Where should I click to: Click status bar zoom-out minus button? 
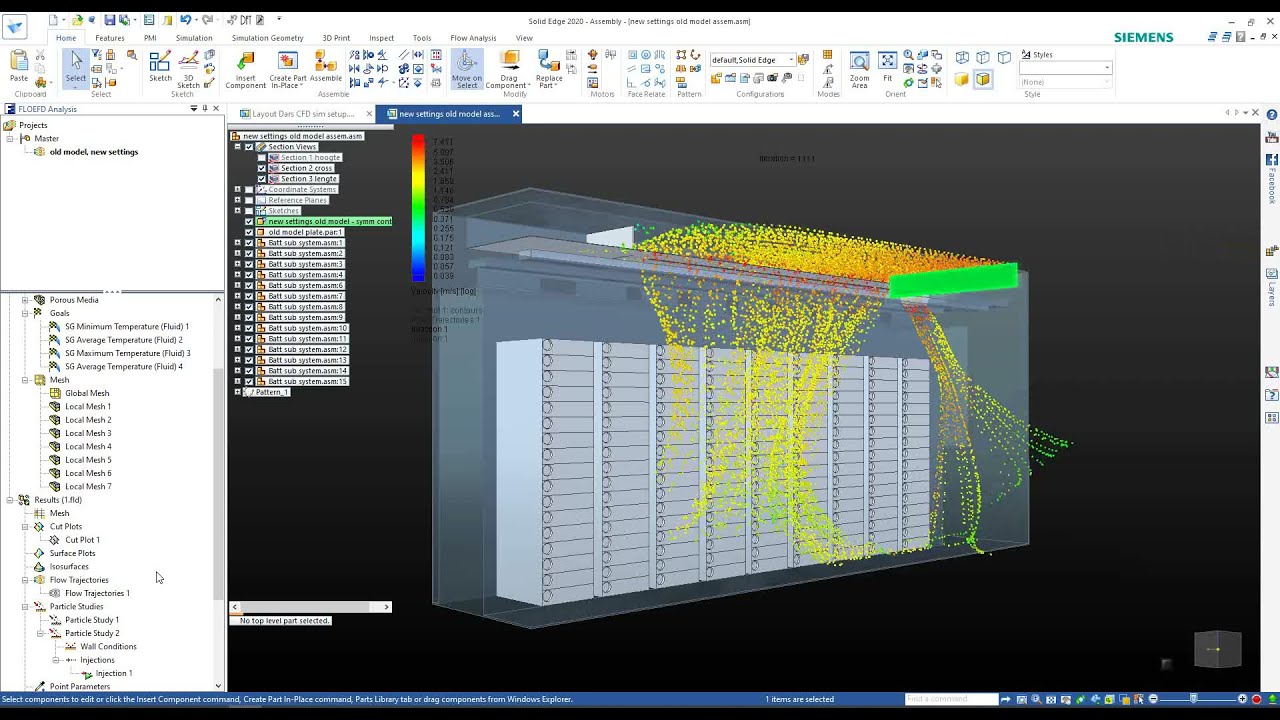[1153, 699]
